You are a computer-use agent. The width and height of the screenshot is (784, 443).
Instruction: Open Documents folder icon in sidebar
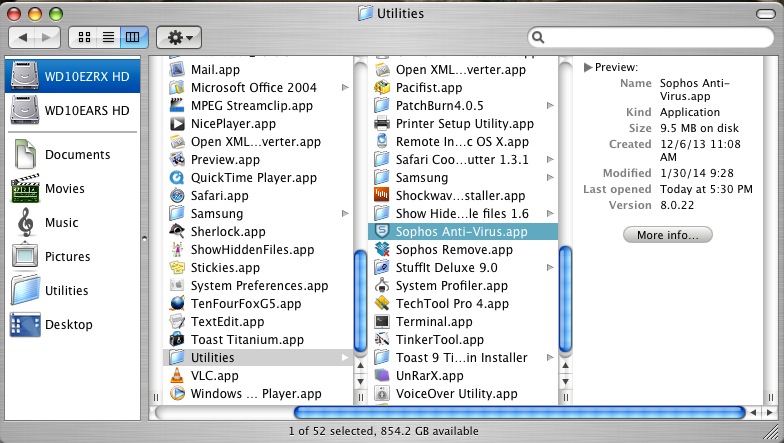[24, 154]
